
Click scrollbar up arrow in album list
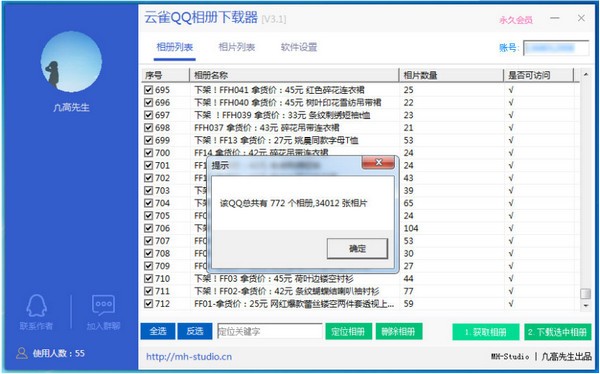[585, 75]
